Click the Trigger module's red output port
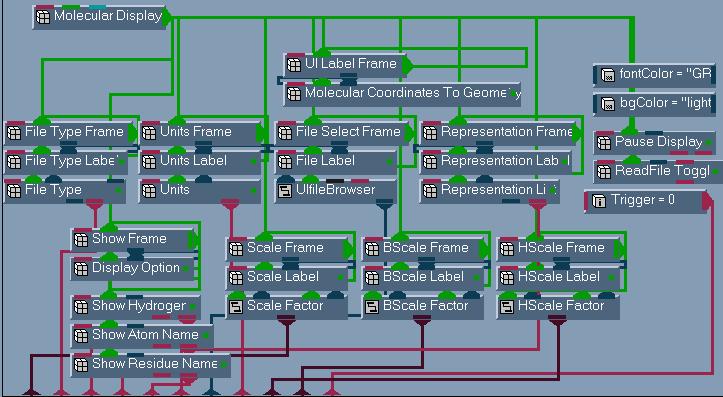Viewport: 723px width, 397px height. 707,201
